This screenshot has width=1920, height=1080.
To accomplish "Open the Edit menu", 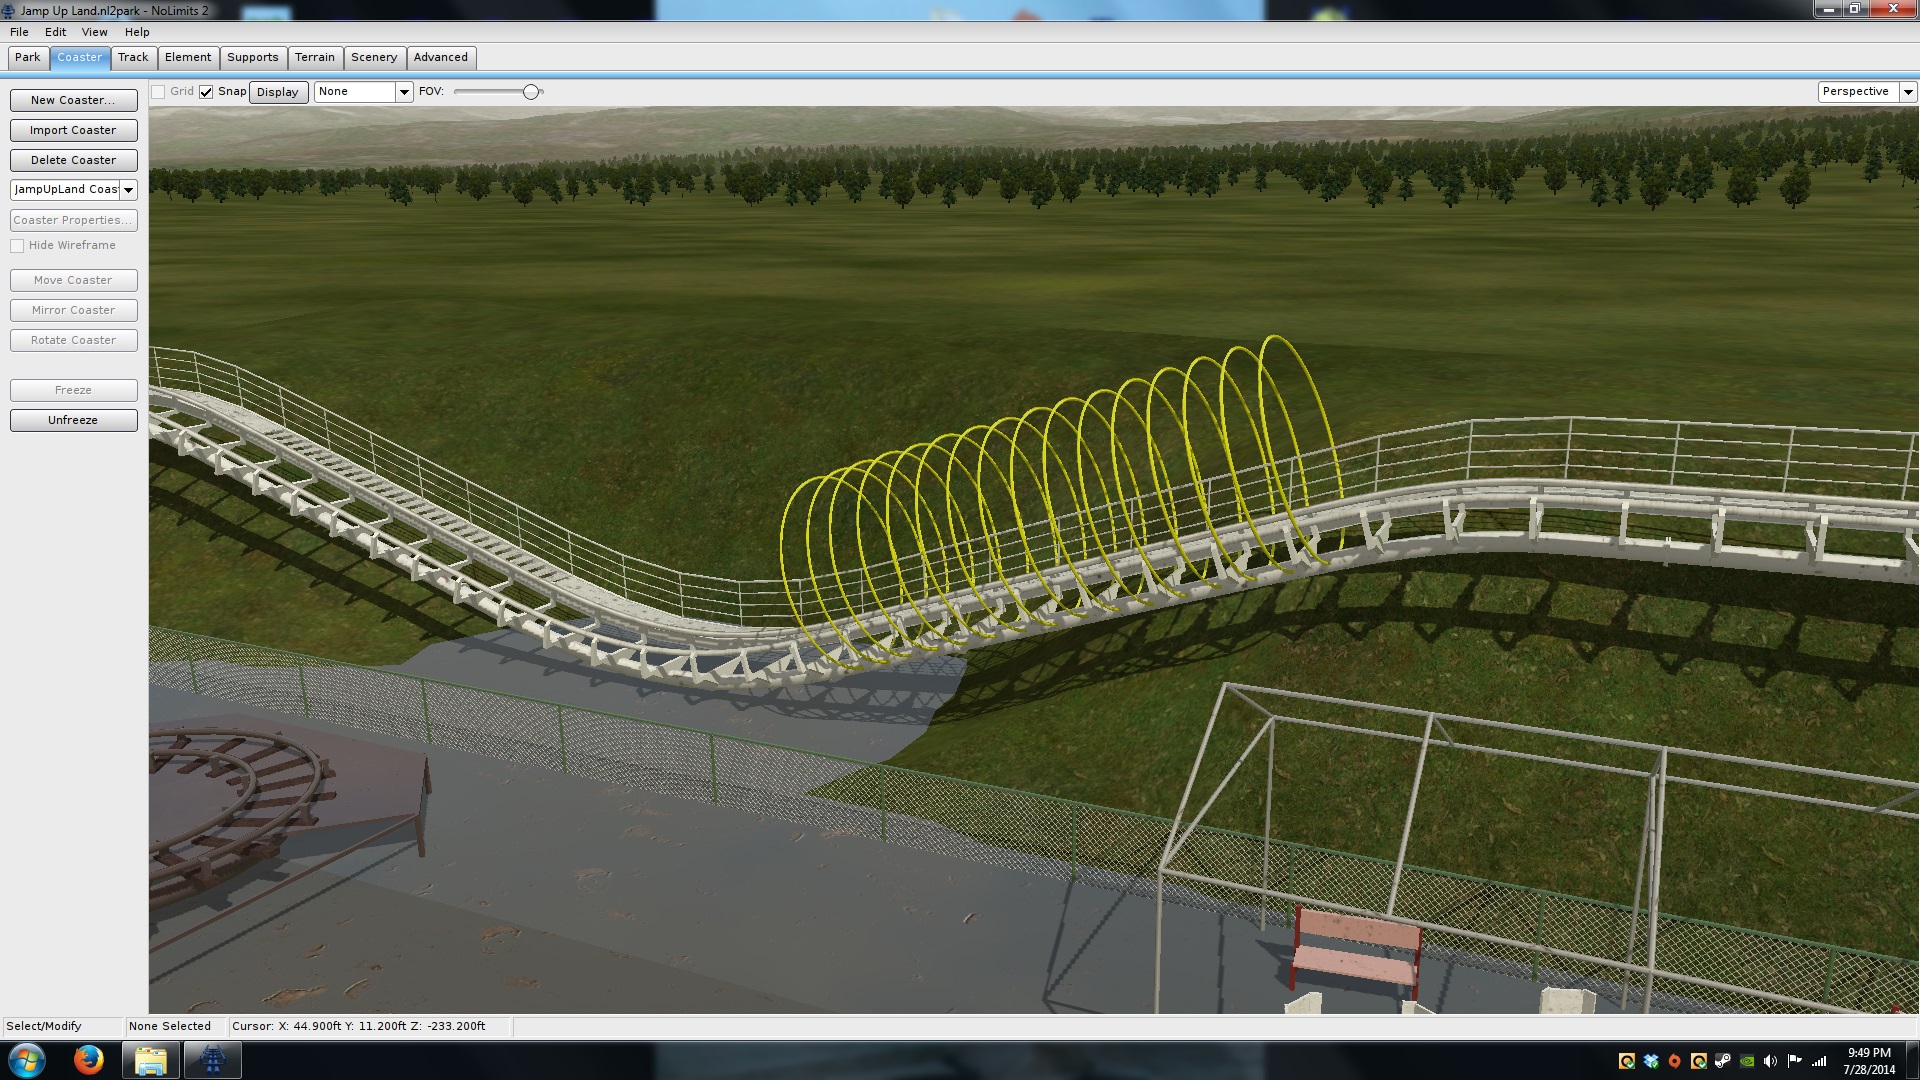I will tap(55, 32).
